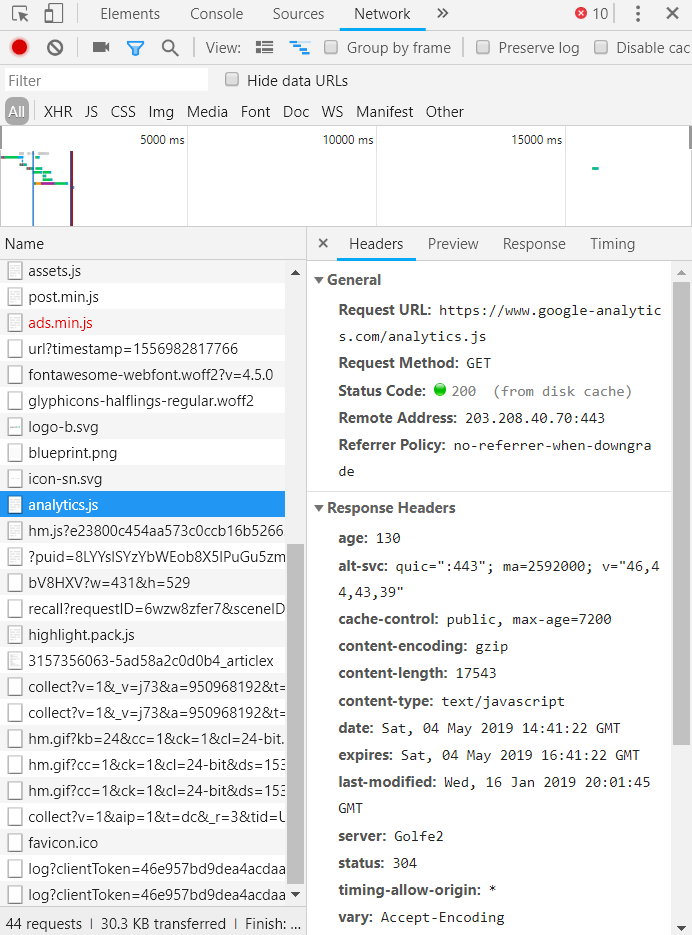692x935 pixels.
Task: Clear the network log
Action: [x=55, y=48]
